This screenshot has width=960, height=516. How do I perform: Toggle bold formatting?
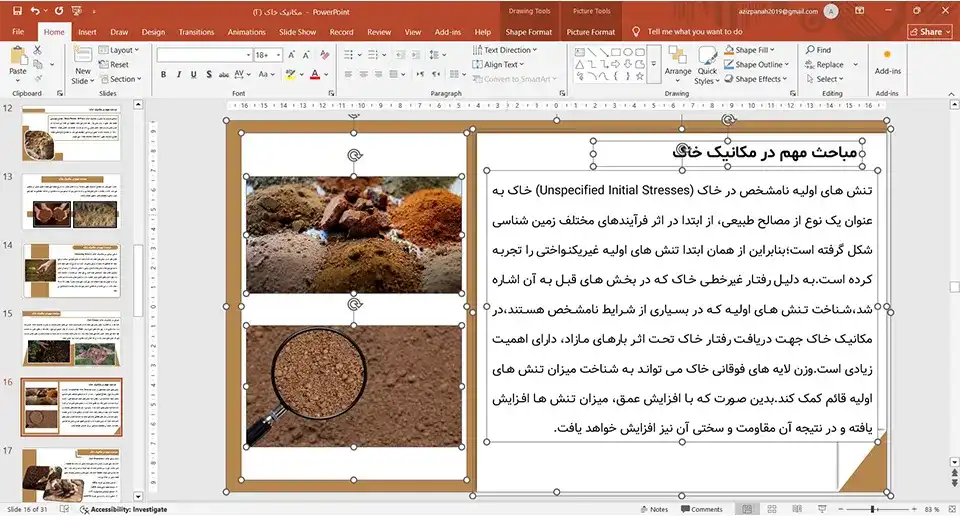pos(163,74)
